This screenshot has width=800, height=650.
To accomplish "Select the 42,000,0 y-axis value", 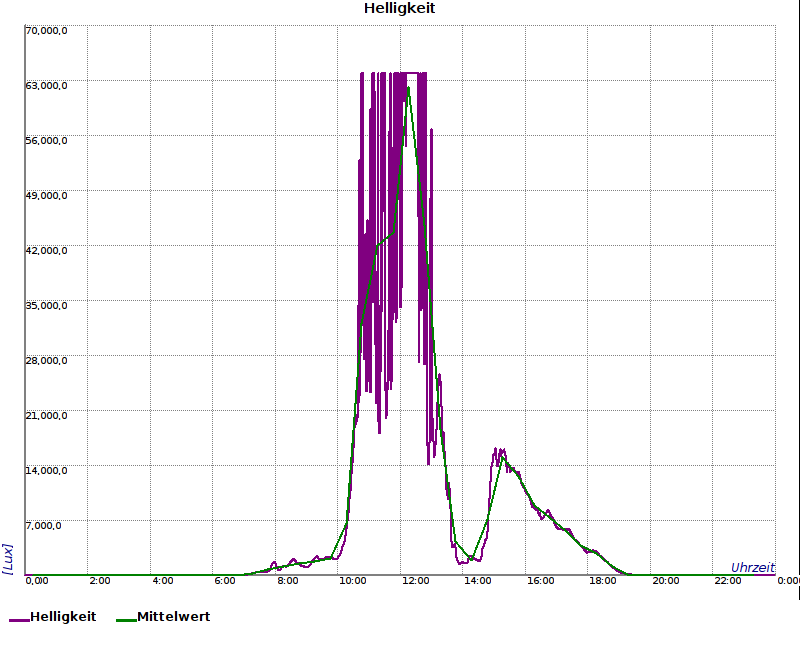I will click(x=46, y=251).
